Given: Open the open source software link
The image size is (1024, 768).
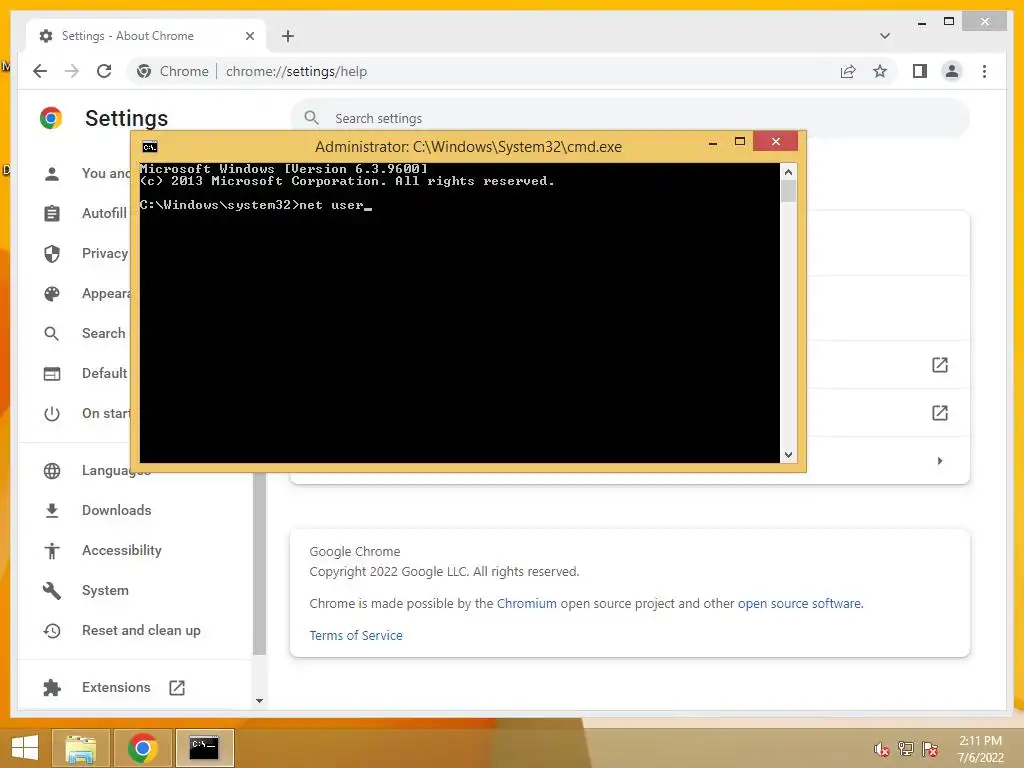Looking at the screenshot, I should [x=799, y=603].
